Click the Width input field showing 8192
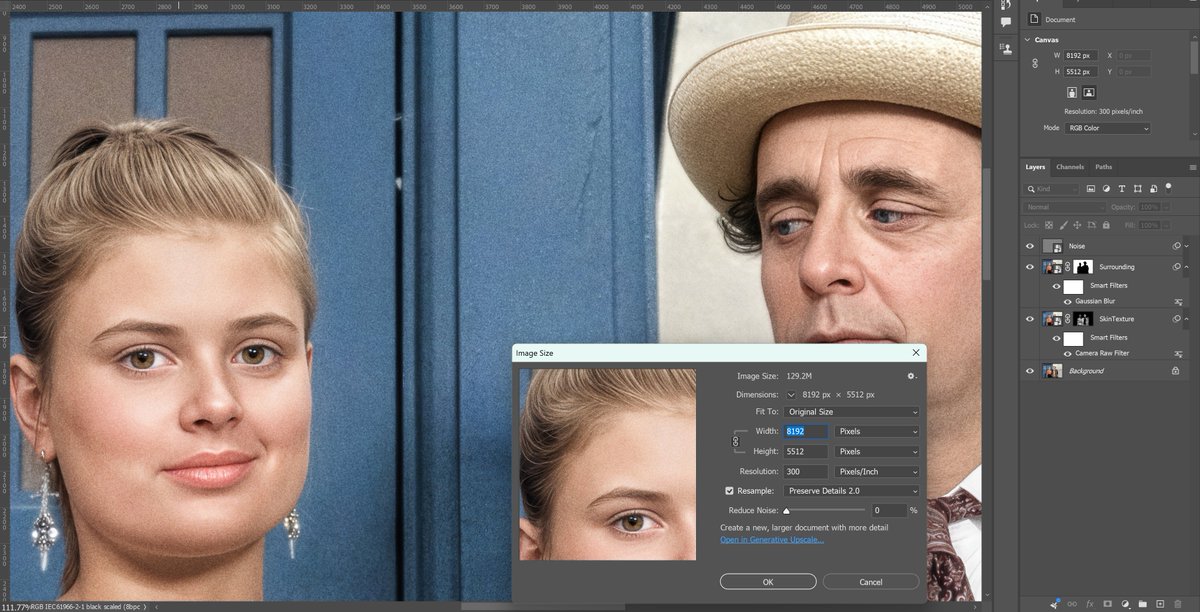This screenshot has height=612, width=1200. click(806, 432)
